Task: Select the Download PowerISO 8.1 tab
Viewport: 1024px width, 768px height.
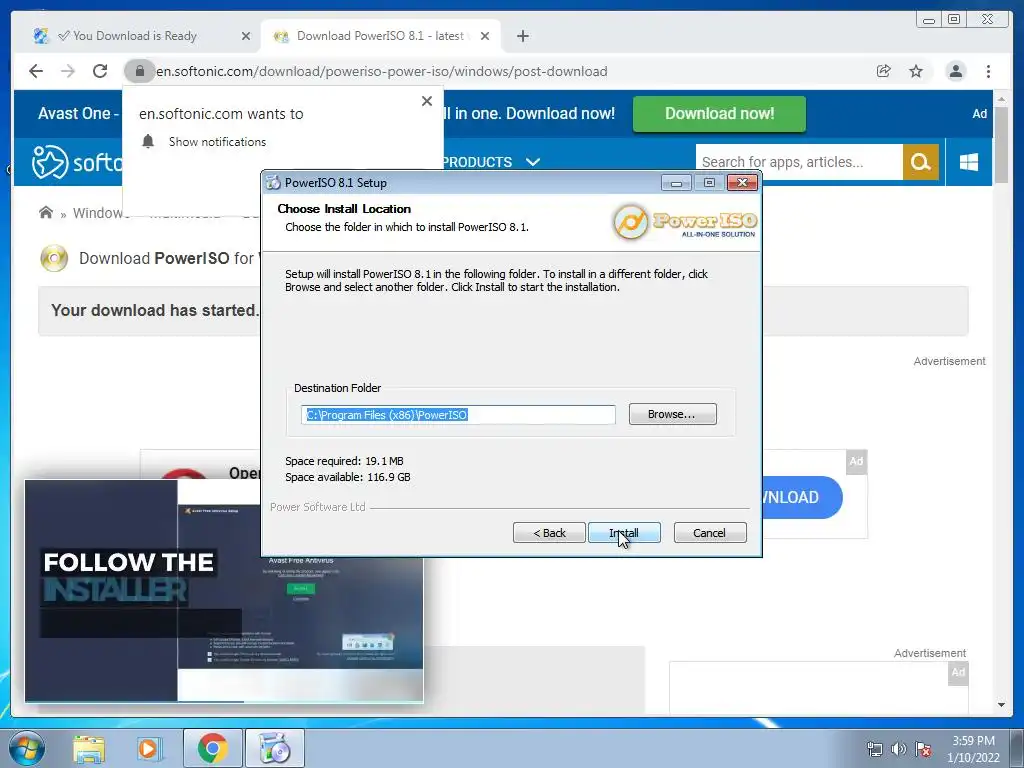Action: pos(379,36)
